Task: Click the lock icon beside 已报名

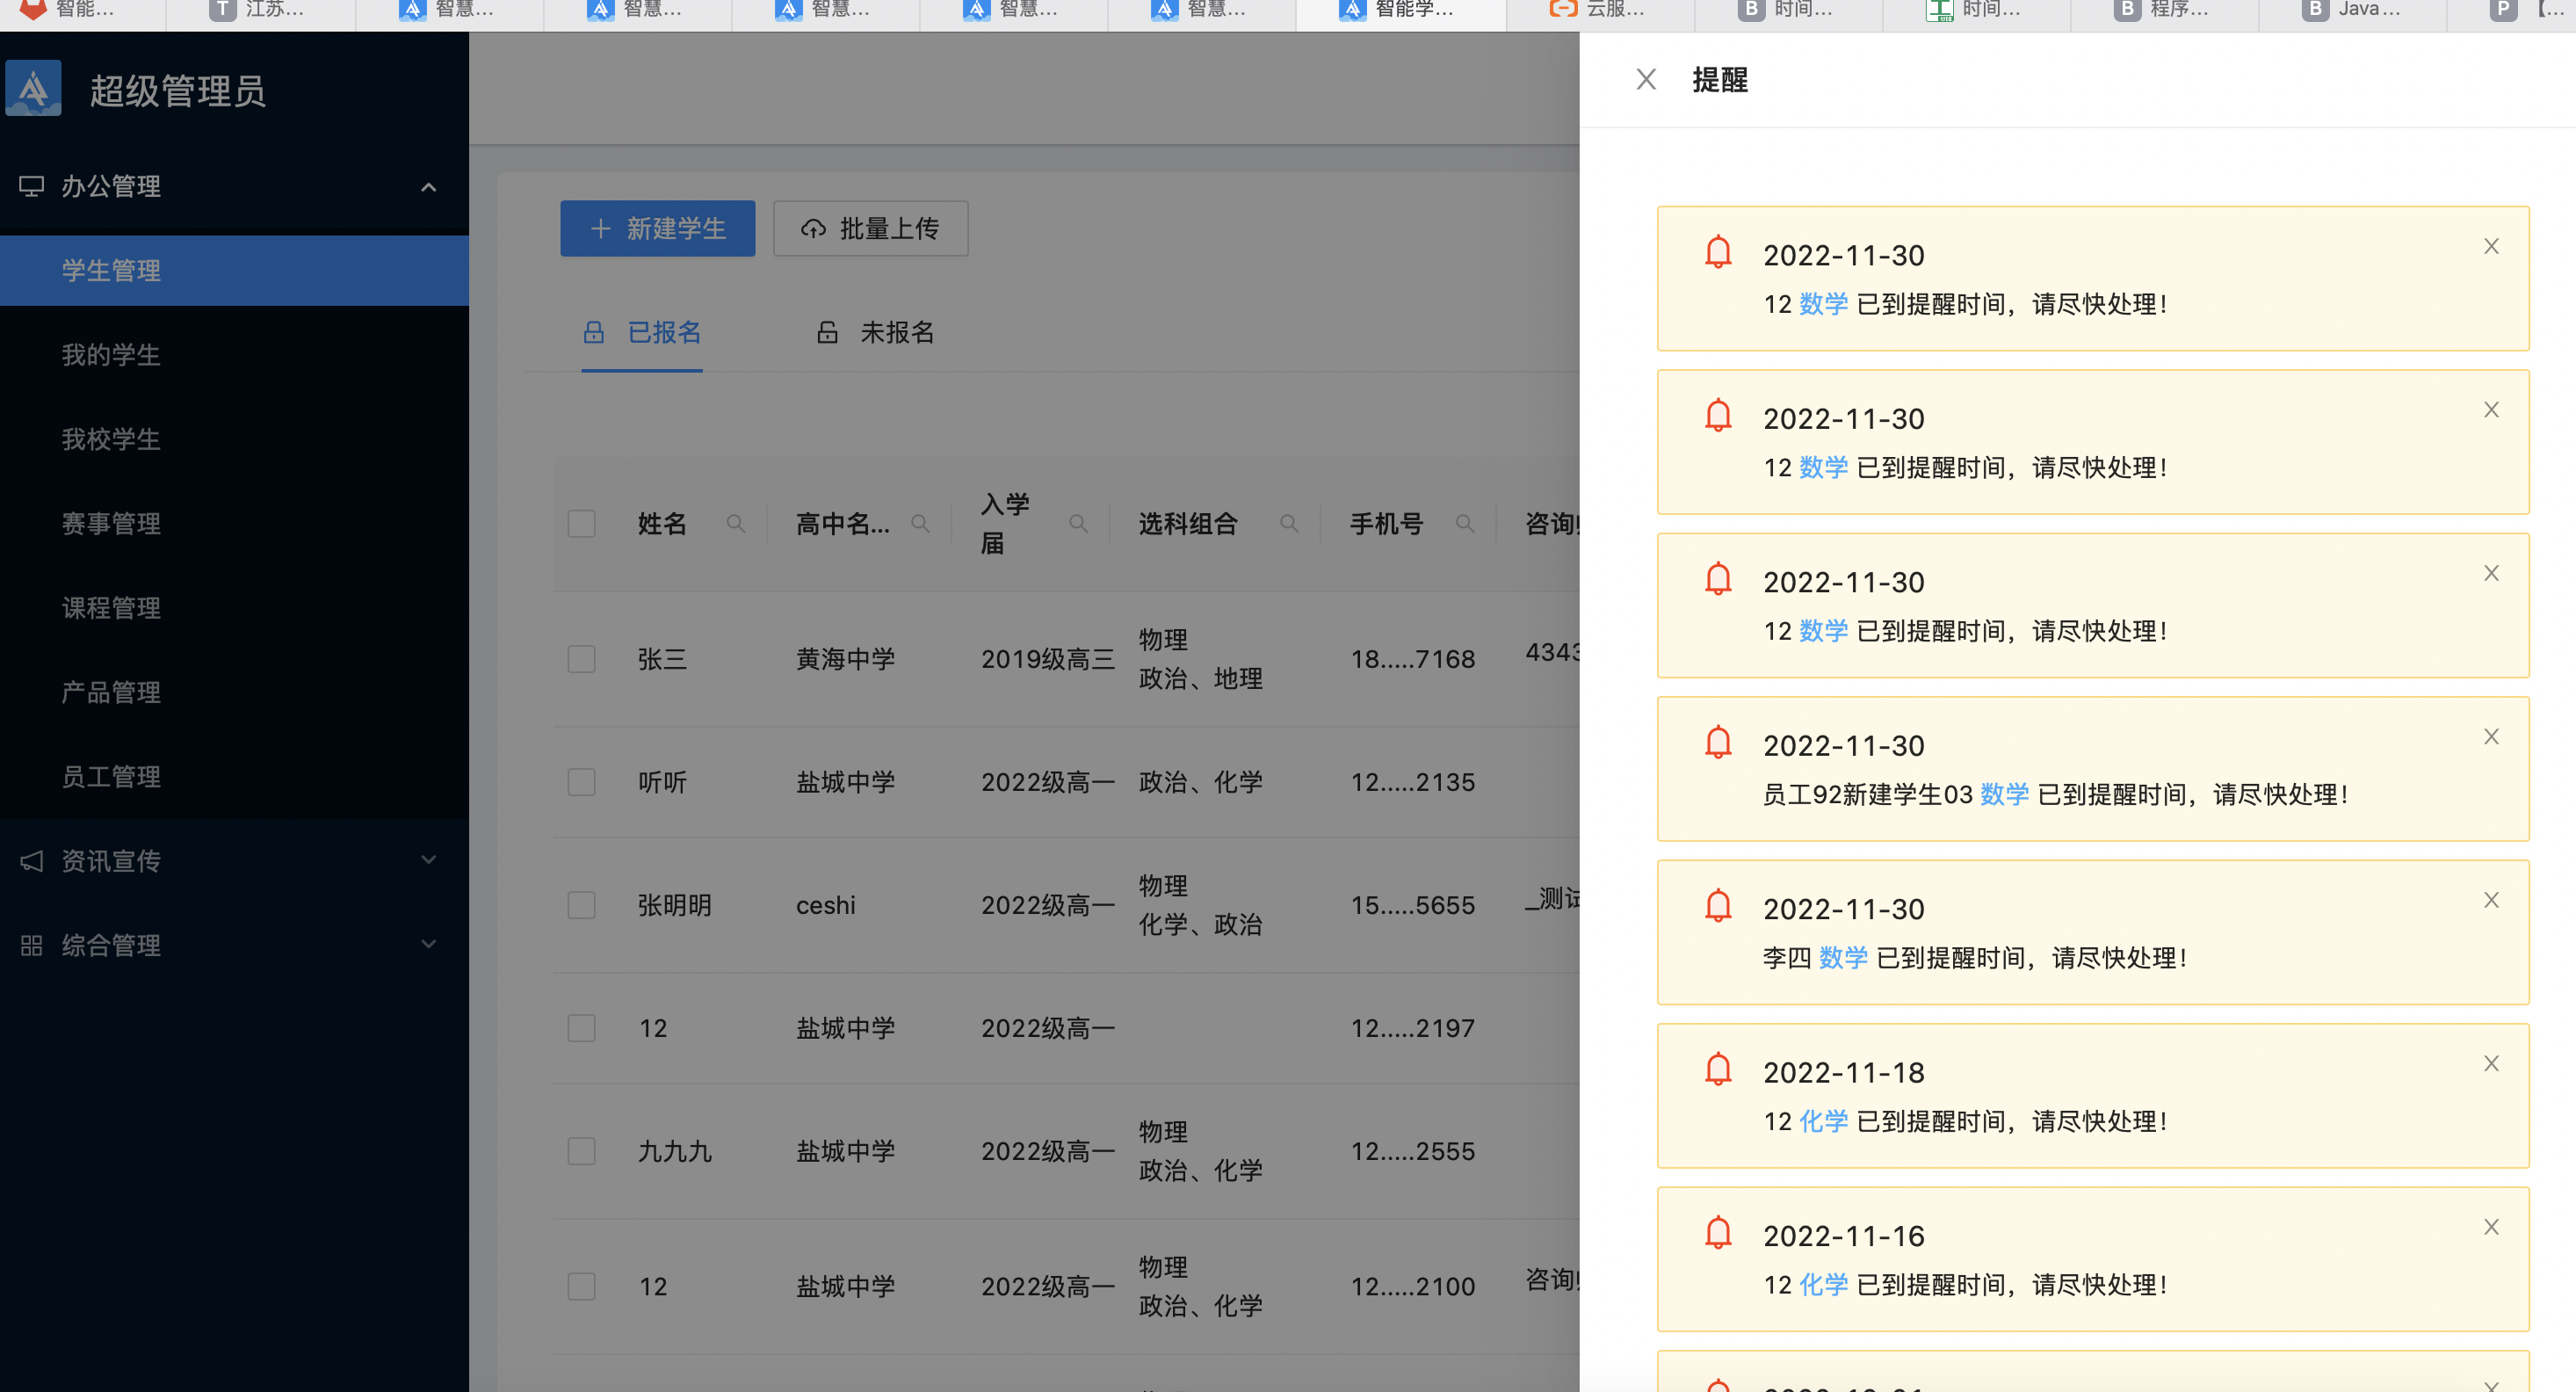Action: pyautogui.click(x=594, y=332)
